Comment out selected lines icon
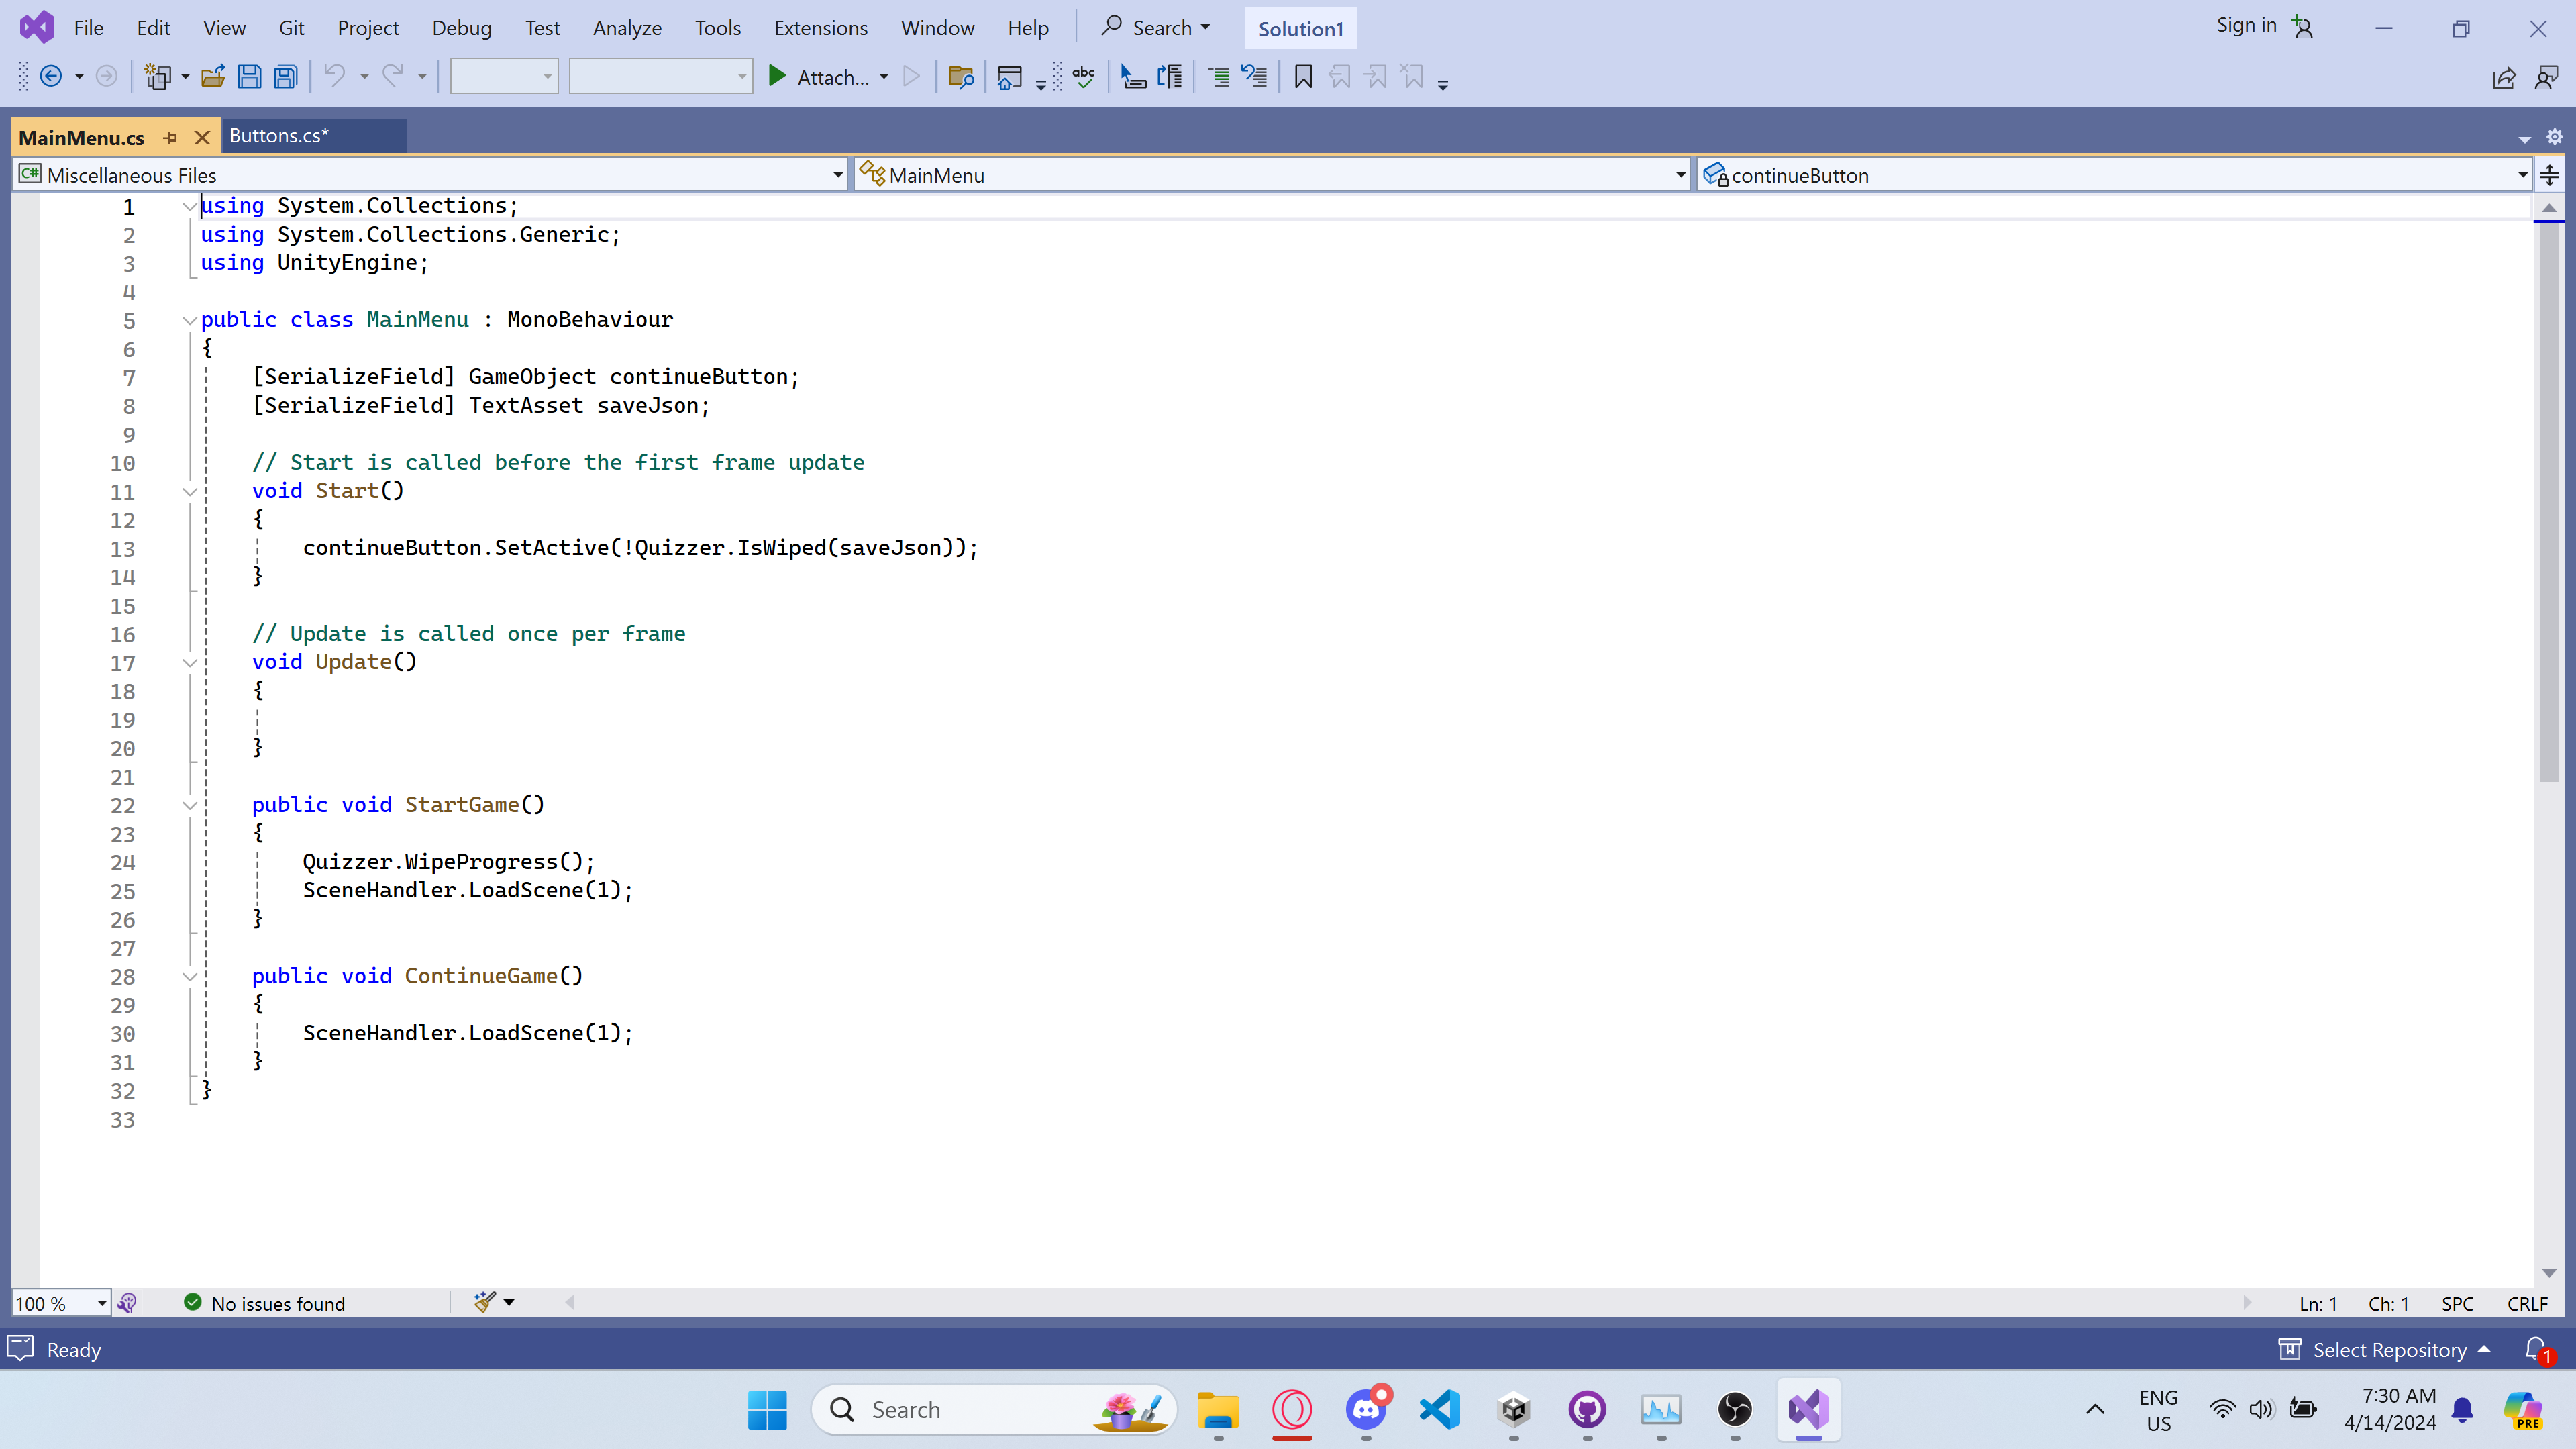 [x=1219, y=77]
